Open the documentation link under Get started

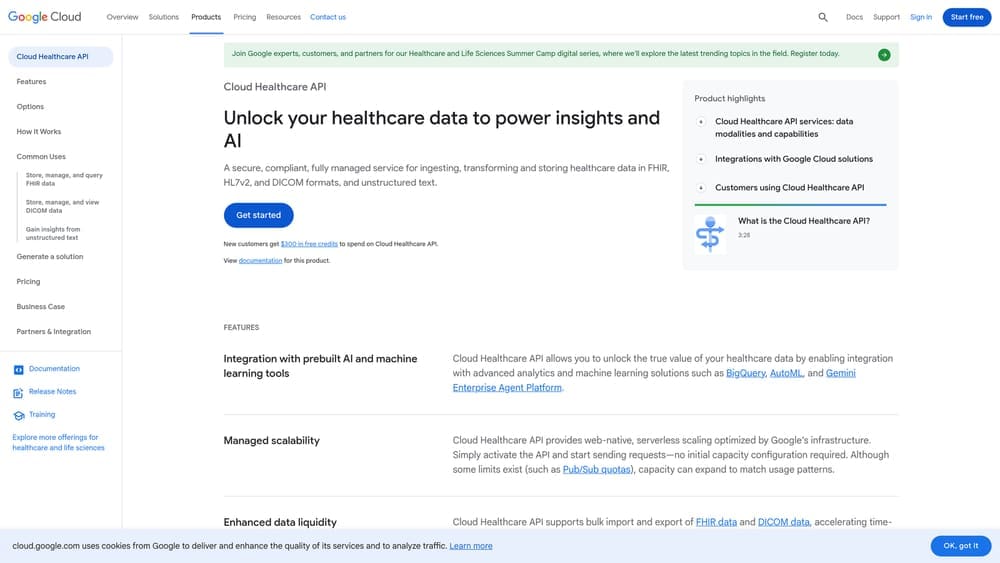260,261
